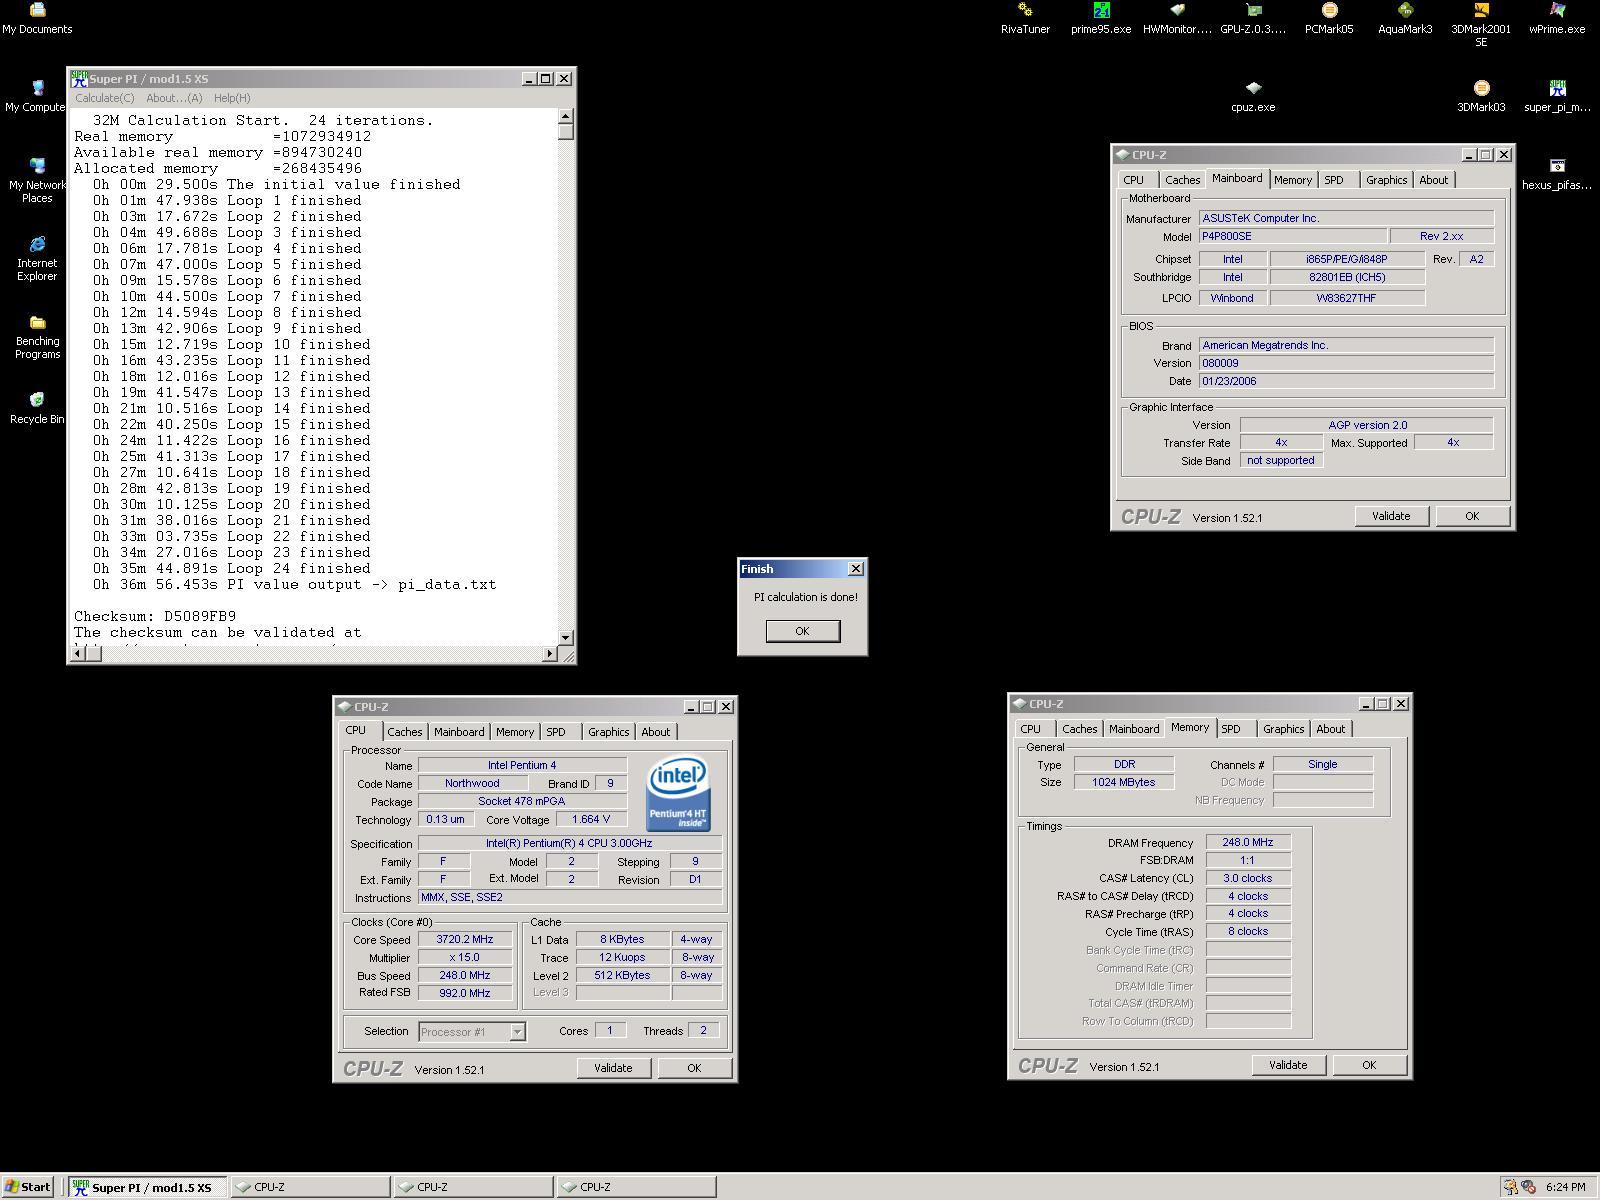This screenshot has width=1600, height=1200.
Task: Open the AquaMark3 desktop icon
Action: [1405, 18]
